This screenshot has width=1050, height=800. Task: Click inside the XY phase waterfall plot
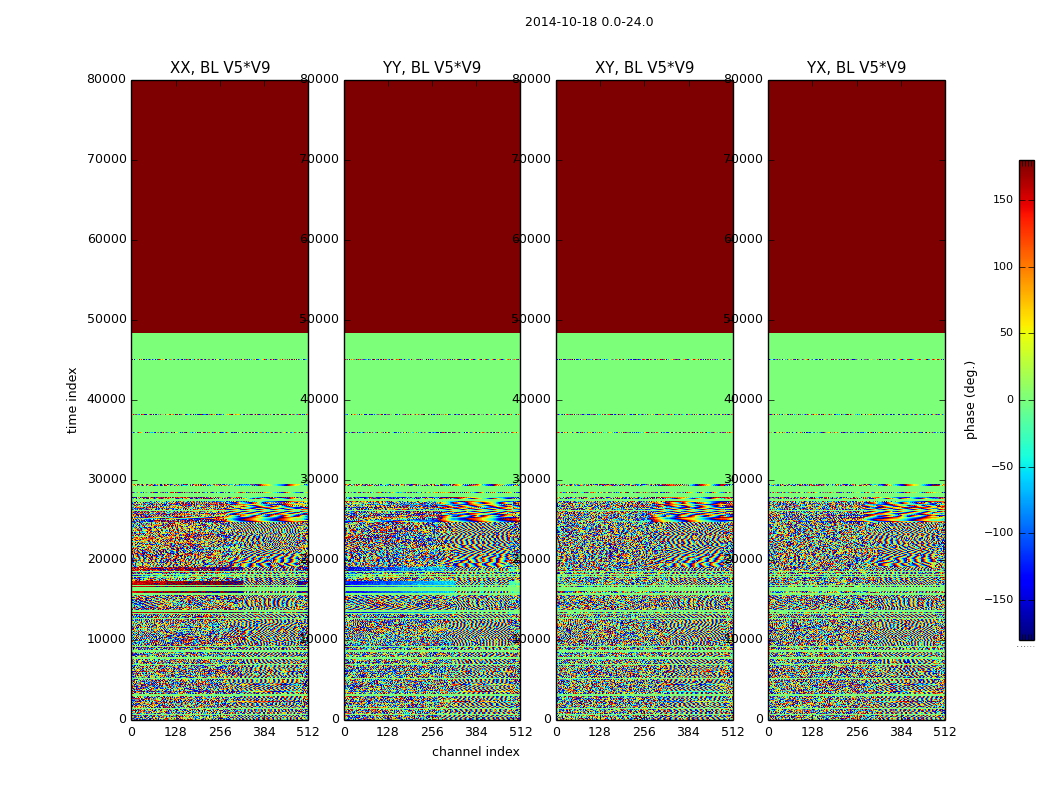(x=644, y=400)
